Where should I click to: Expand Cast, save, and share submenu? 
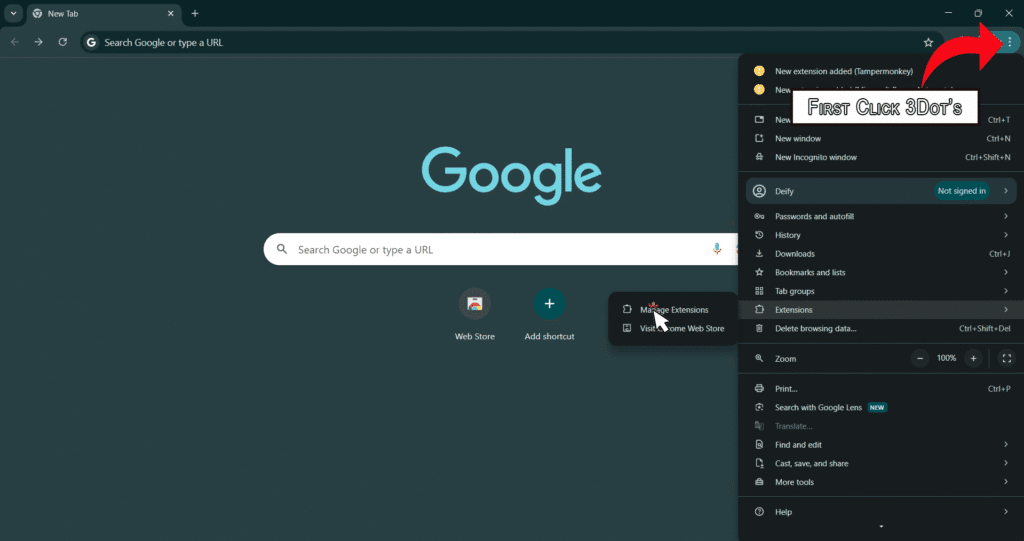coord(881,464)
